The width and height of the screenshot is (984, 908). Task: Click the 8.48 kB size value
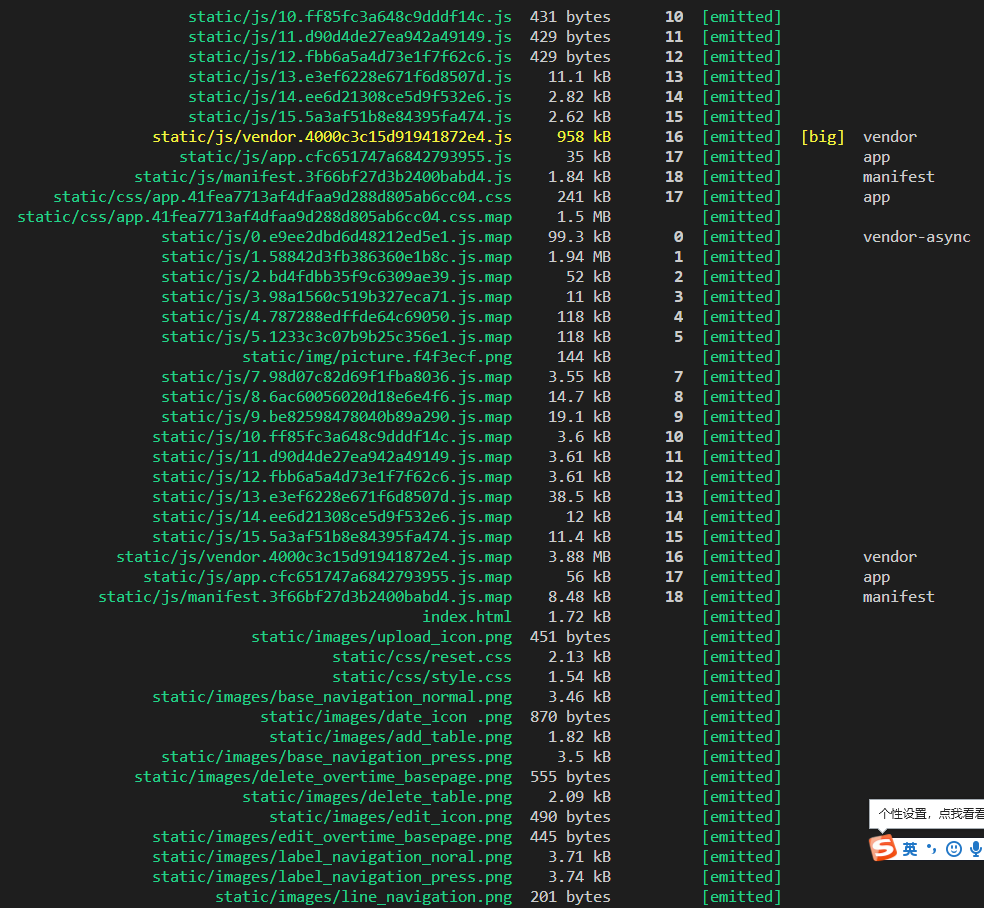click(x=579, y=597)
